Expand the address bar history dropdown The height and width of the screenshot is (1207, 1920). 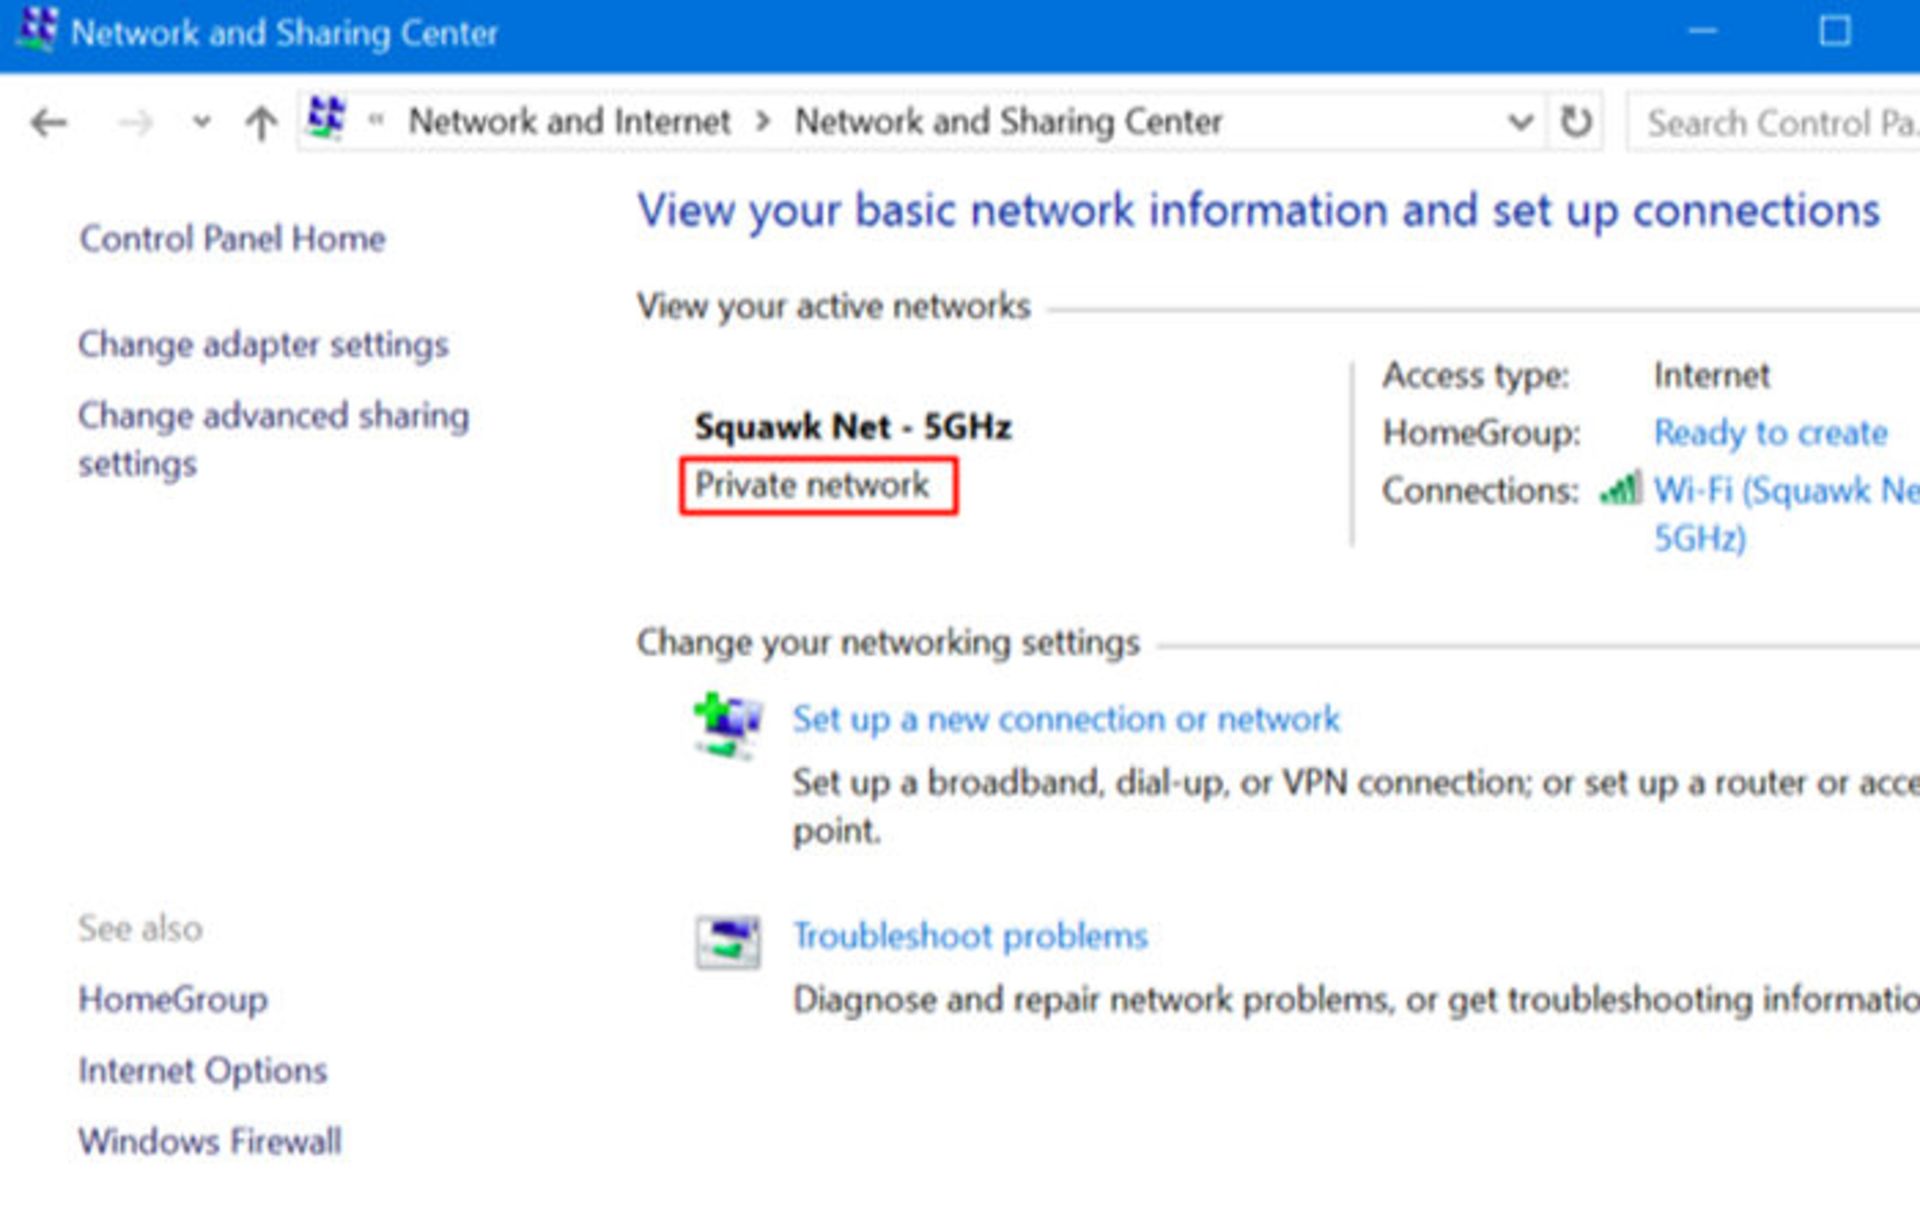pyautogui.click(x=1519, y=122)
